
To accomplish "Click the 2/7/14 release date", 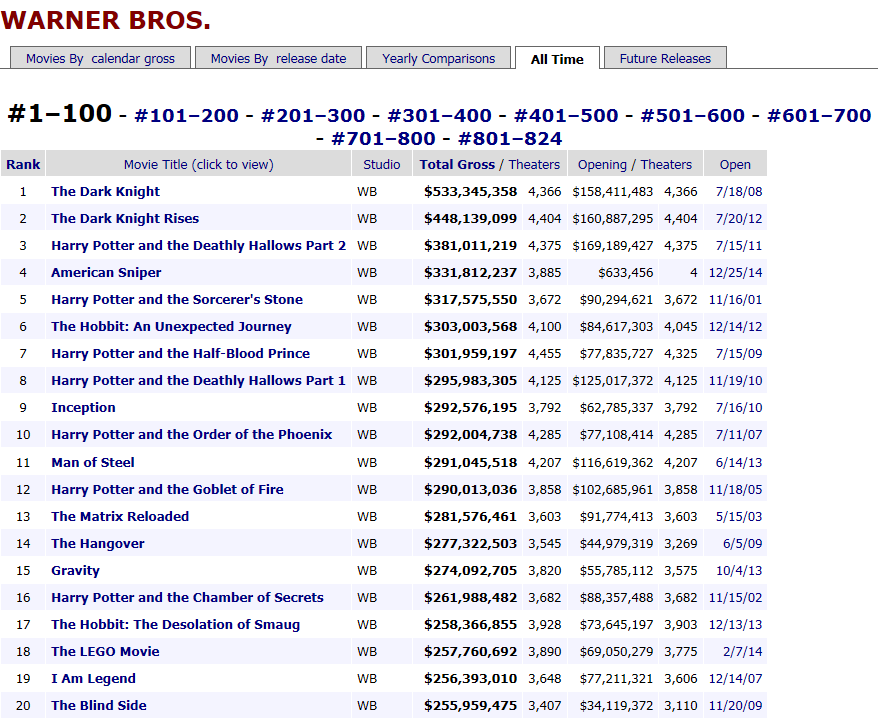I will click(x=742, y=652).
